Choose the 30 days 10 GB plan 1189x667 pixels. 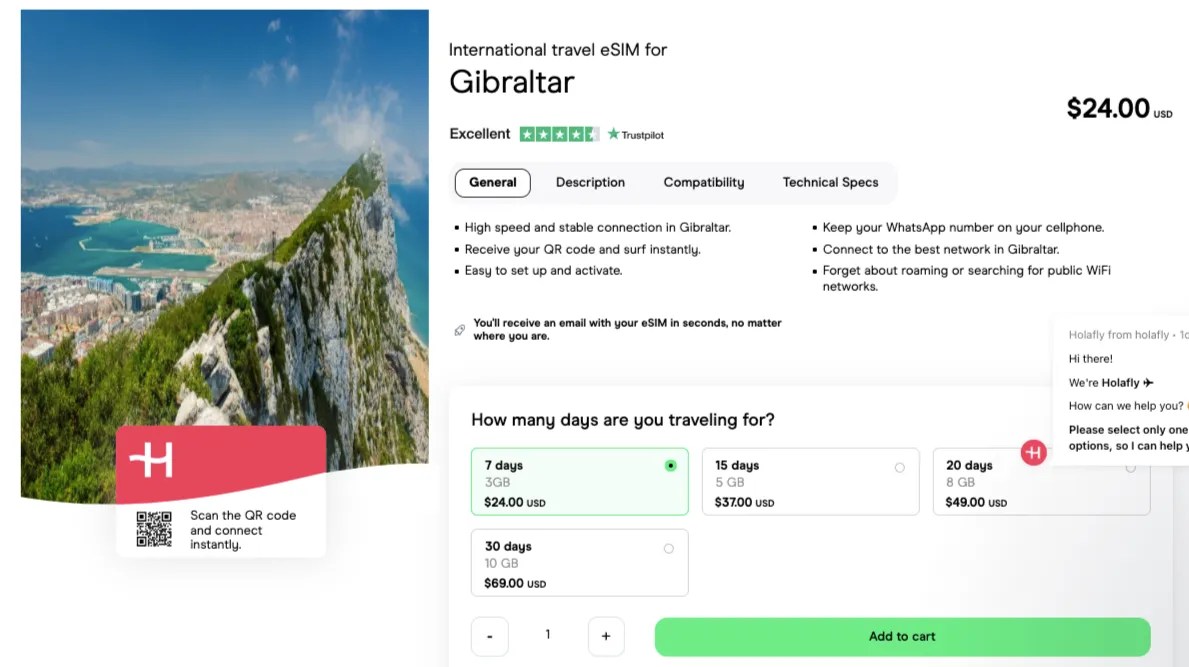coord(580,562)
